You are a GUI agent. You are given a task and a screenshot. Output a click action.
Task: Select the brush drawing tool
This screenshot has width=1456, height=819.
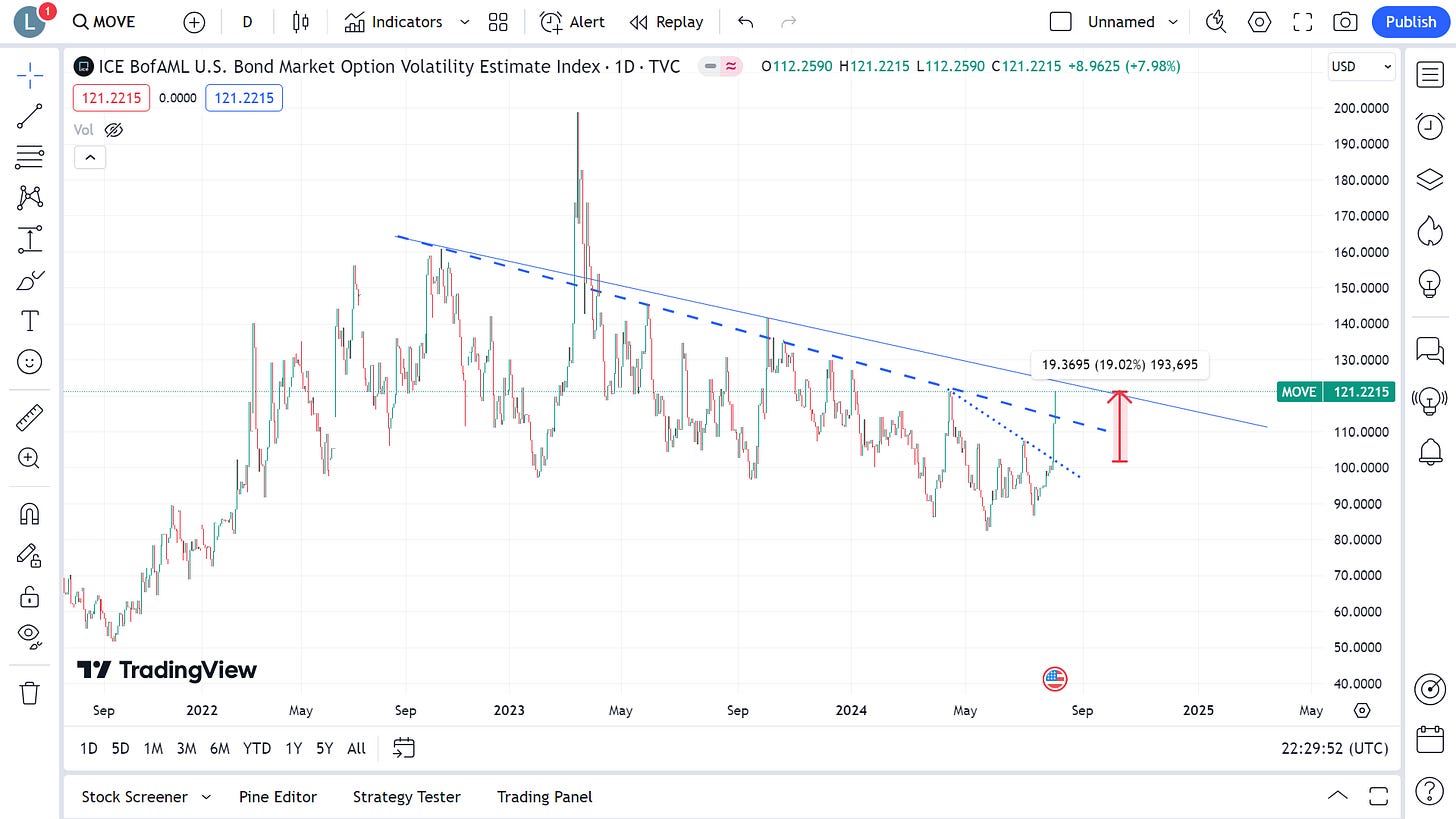coord(30,280)
